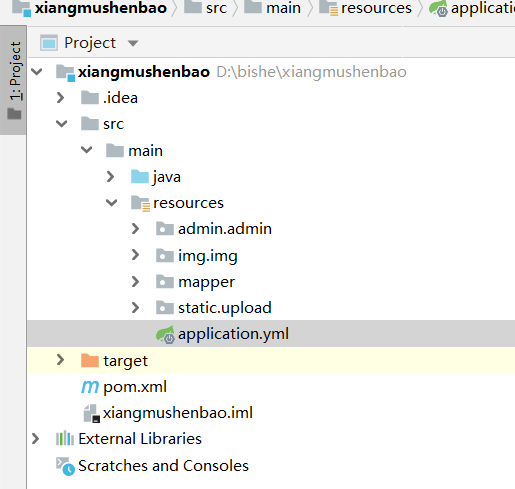Open the 1: Project side tool tab
Viewport: 515px width, 489px height.
[x=13, y=80]
